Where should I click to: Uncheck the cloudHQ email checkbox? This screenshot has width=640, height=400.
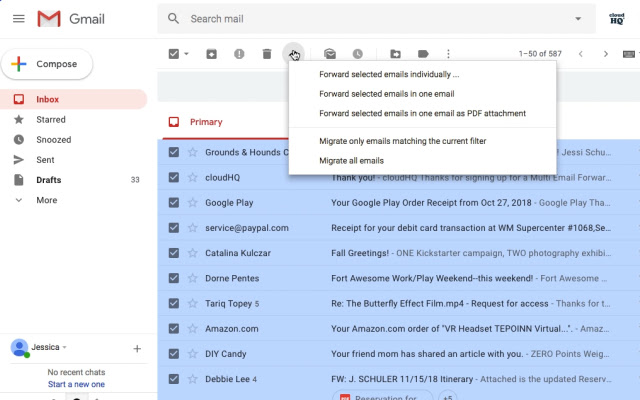point(174,177)
